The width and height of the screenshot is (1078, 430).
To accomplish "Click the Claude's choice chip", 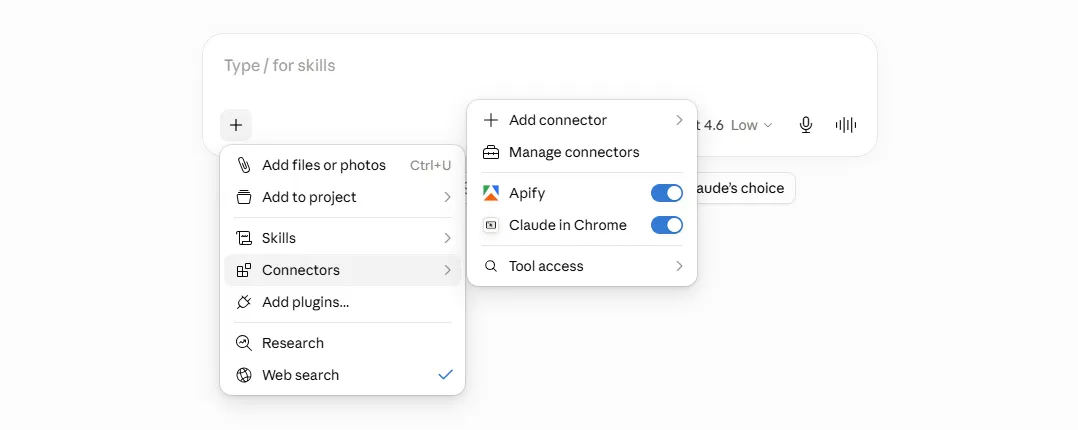I will [745, 189].
